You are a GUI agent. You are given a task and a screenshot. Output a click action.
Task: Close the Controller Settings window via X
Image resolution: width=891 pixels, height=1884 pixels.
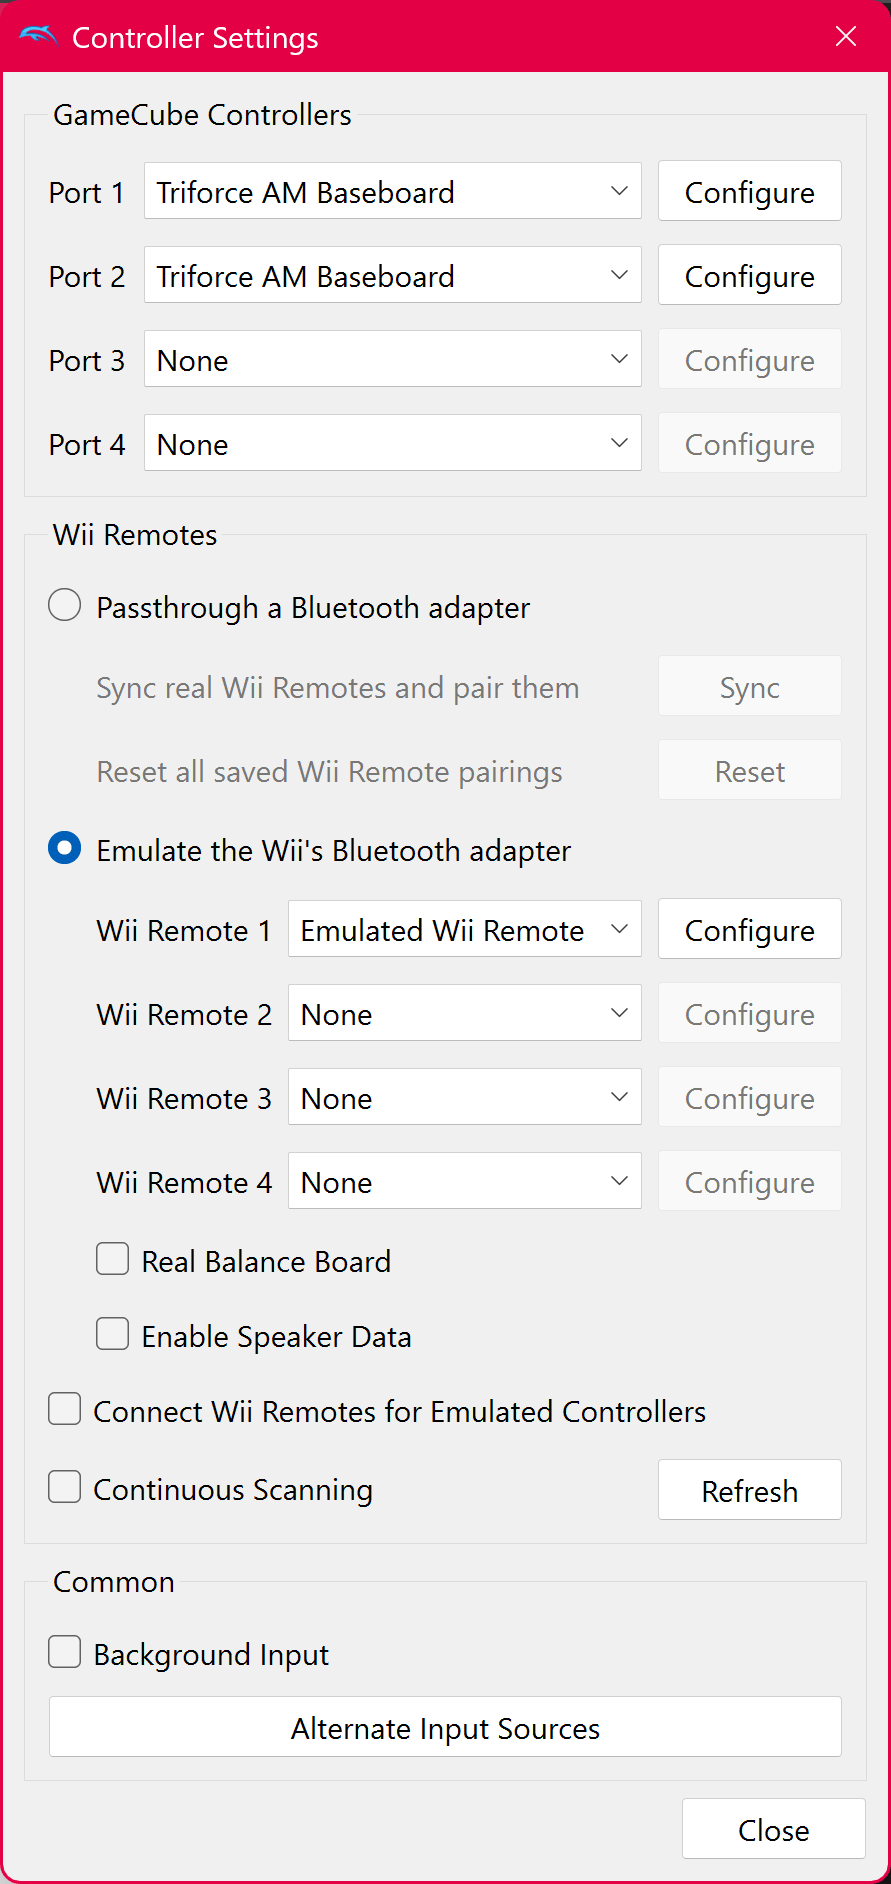846,37
